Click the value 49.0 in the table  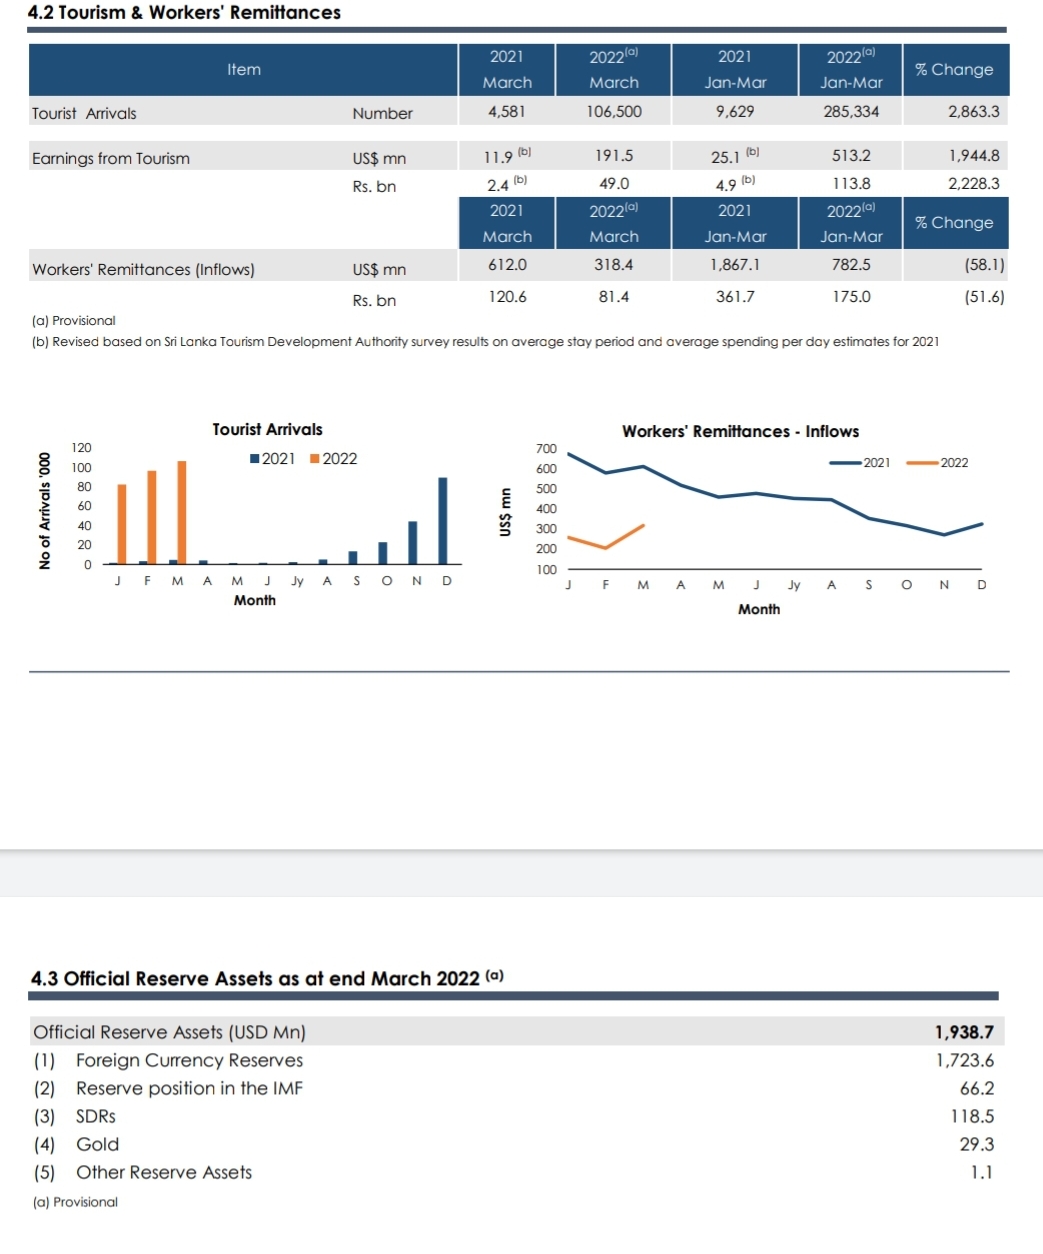614,183
